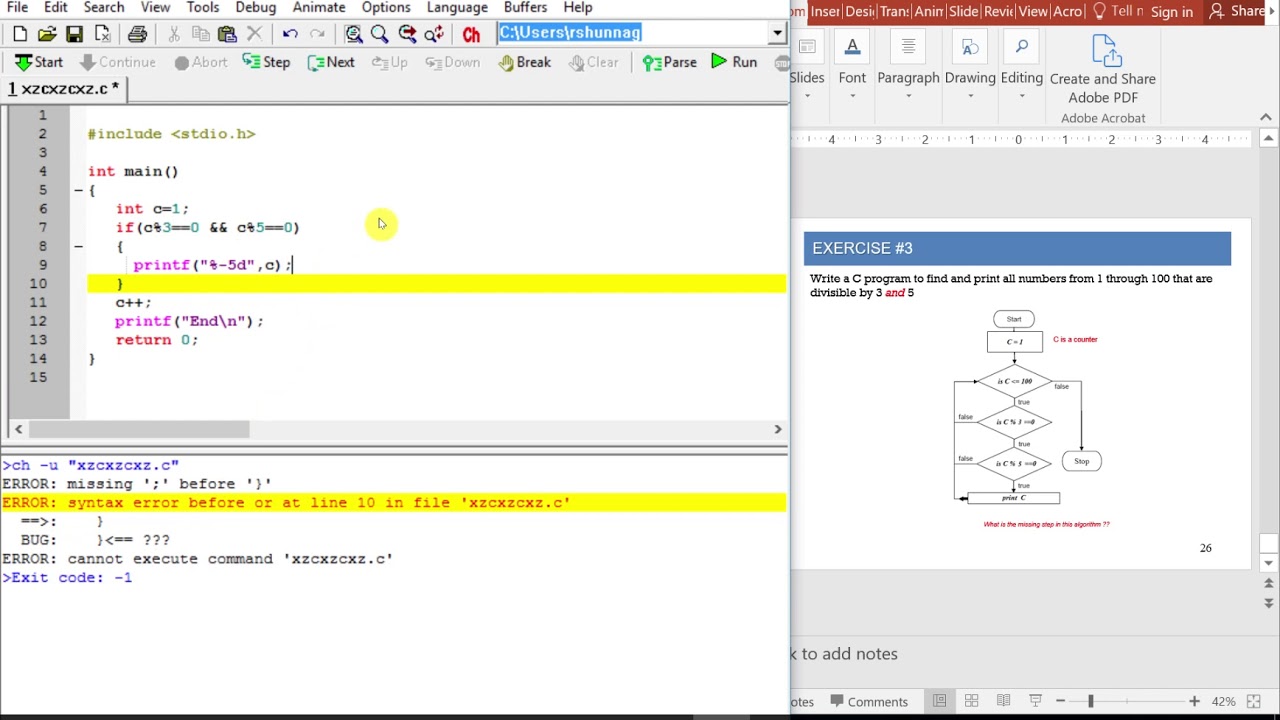Click Create and Share Adobe PDF

click(1103, 68)
